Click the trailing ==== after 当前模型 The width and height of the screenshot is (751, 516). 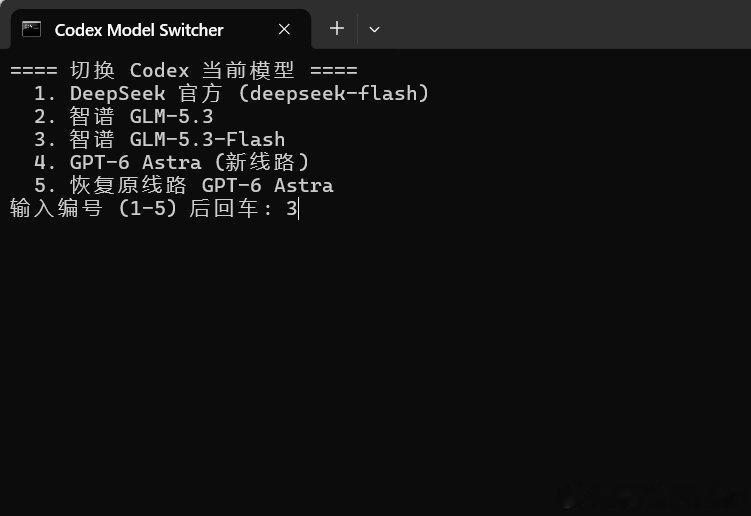(x=334, y=70)
